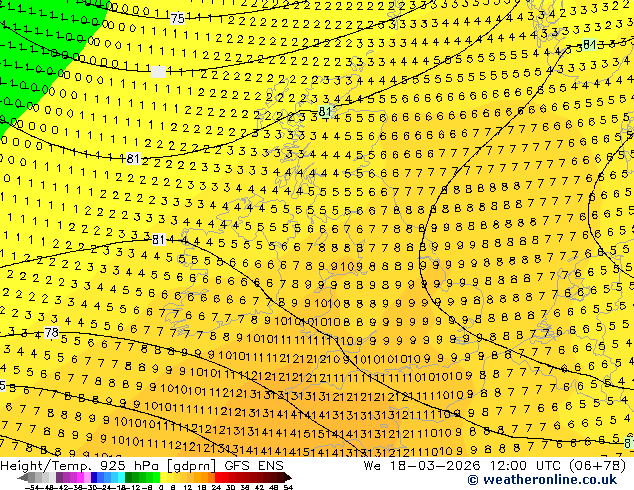The height and width of the screenshot is (490, 634).
Task: Click the 54 value on the legend scale
Action: tap(288, 487)
